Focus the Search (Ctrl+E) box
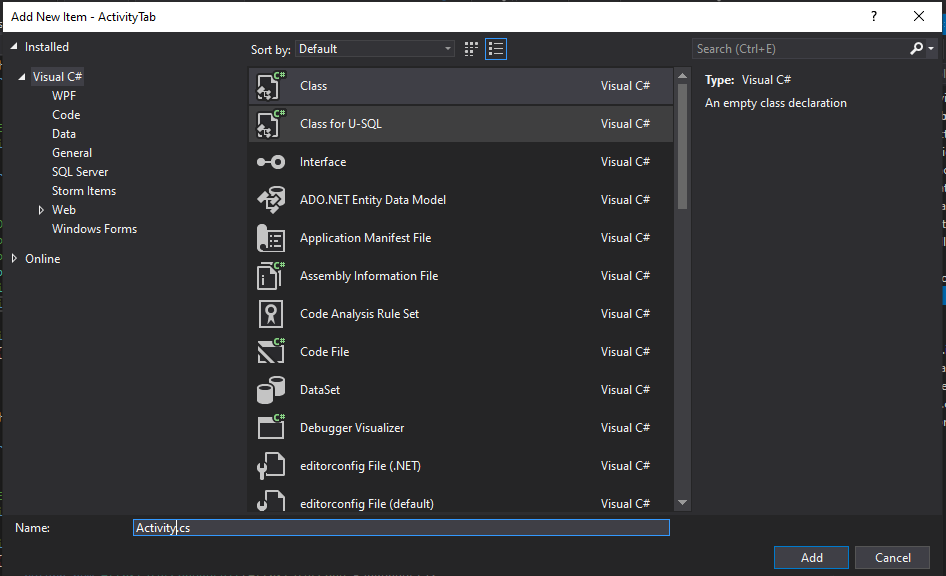Image resolution: width=946 pixels, height=576 pixels. (799, 49)
